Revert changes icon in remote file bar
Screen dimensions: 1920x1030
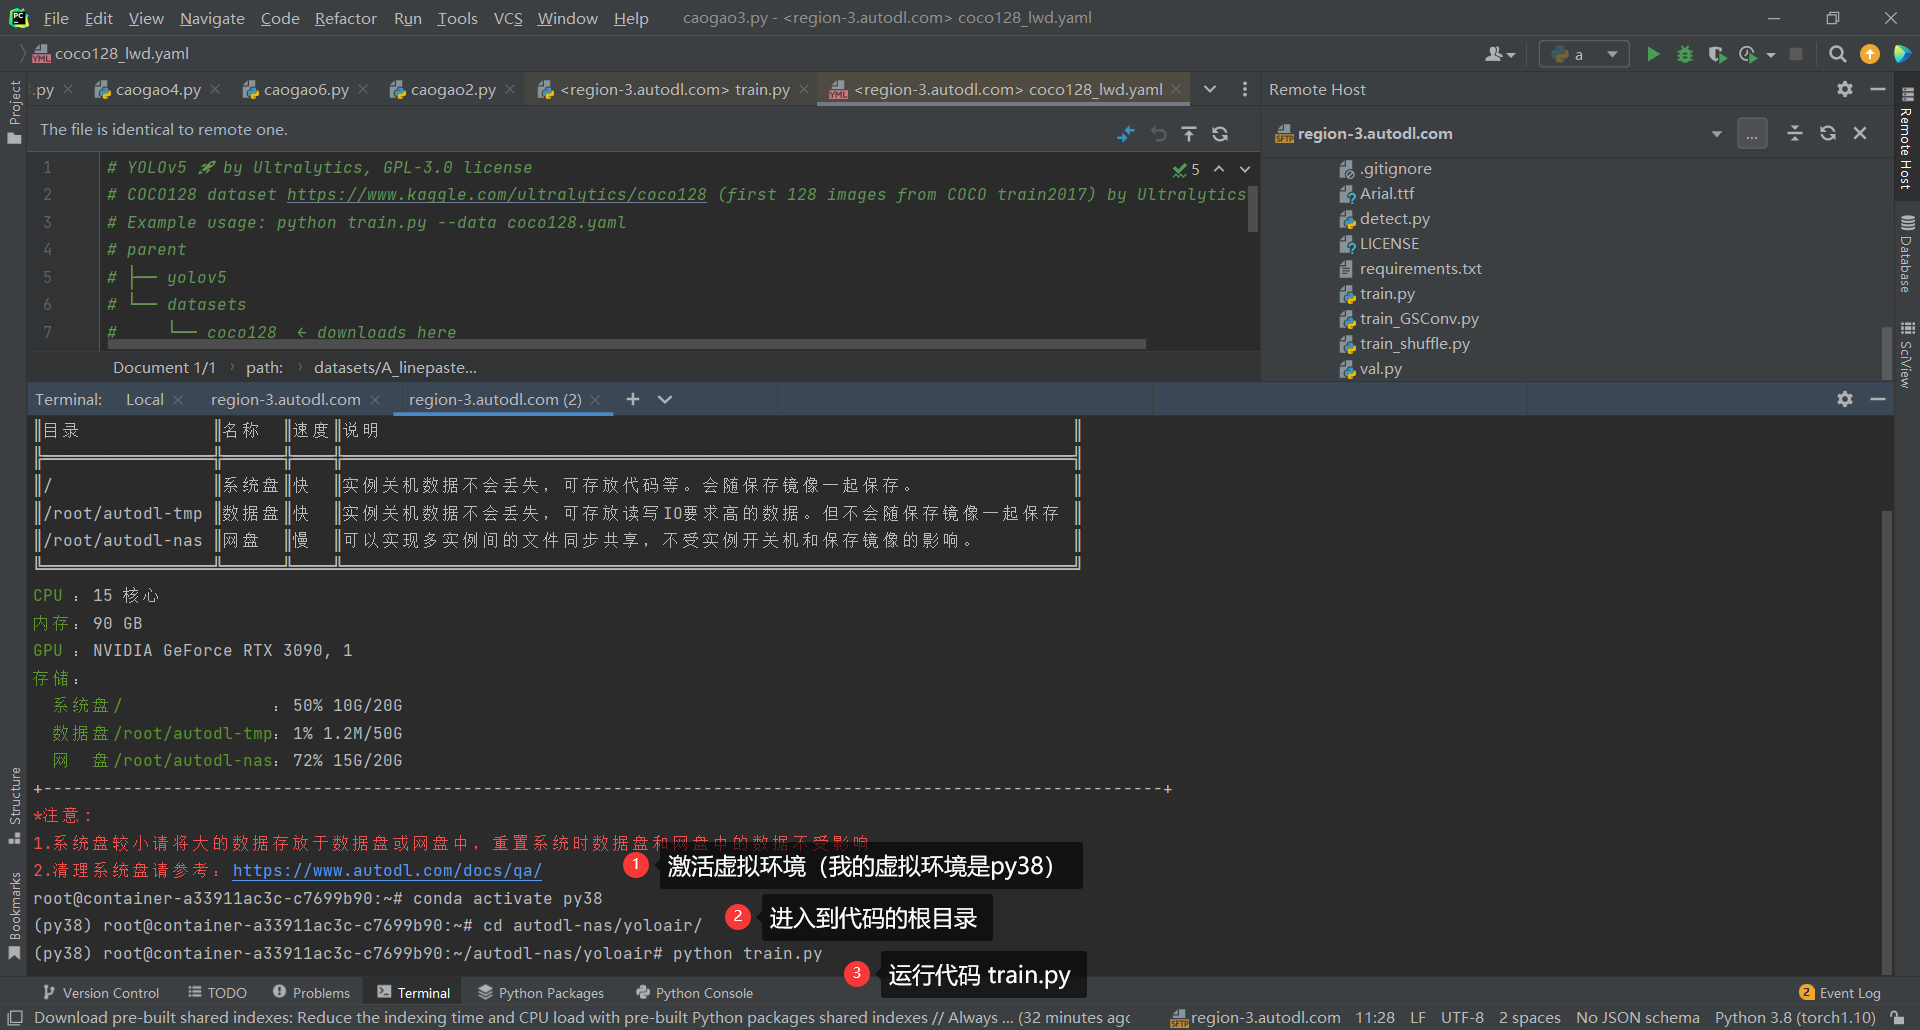pyautogui.click(x=1158, y=134)
